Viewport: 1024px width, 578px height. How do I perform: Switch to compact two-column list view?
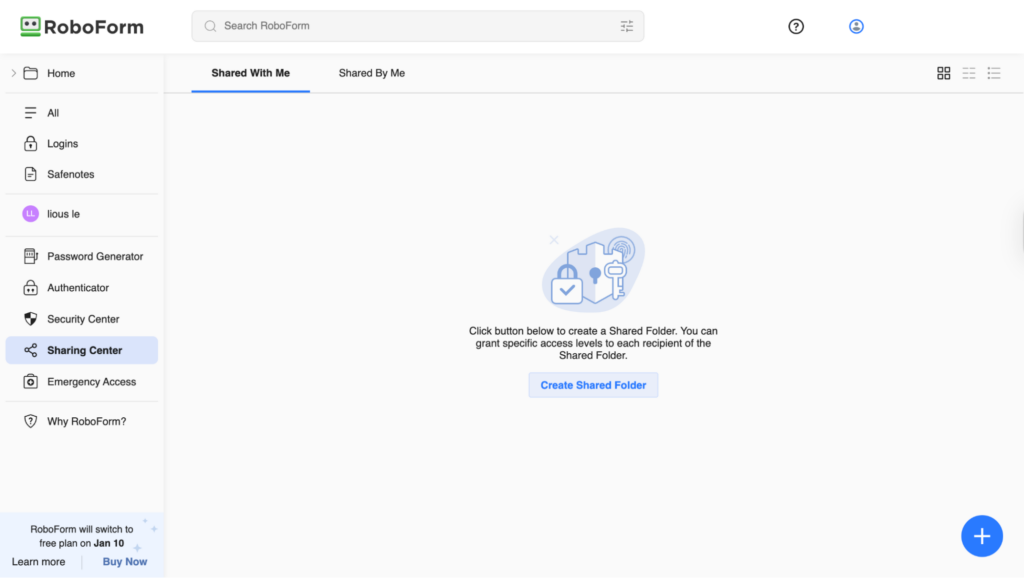click(x=968, y=73)
